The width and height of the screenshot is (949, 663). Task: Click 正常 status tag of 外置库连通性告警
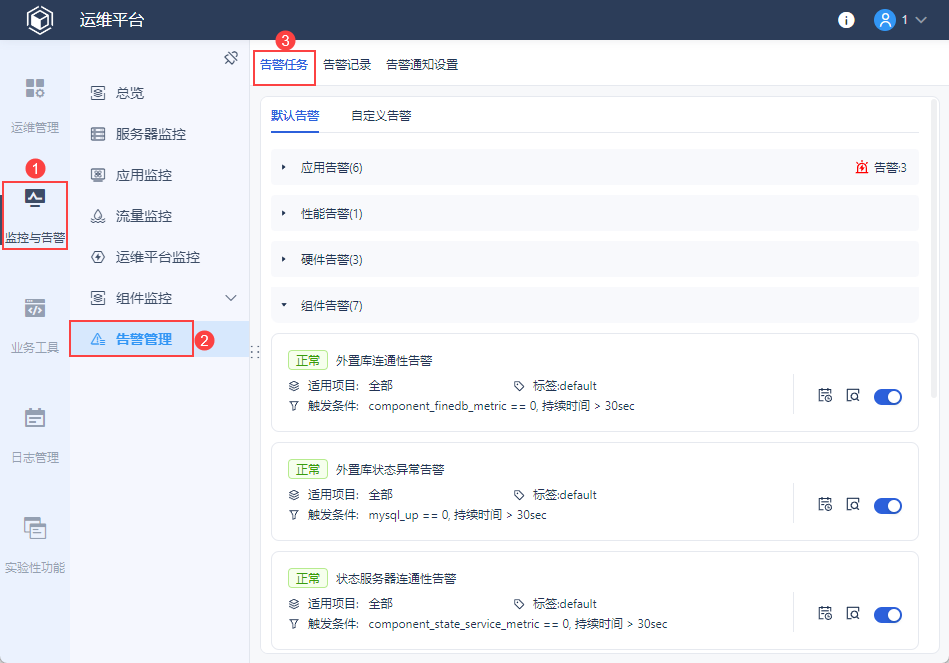pyautogui.click(x=307, y=360)
